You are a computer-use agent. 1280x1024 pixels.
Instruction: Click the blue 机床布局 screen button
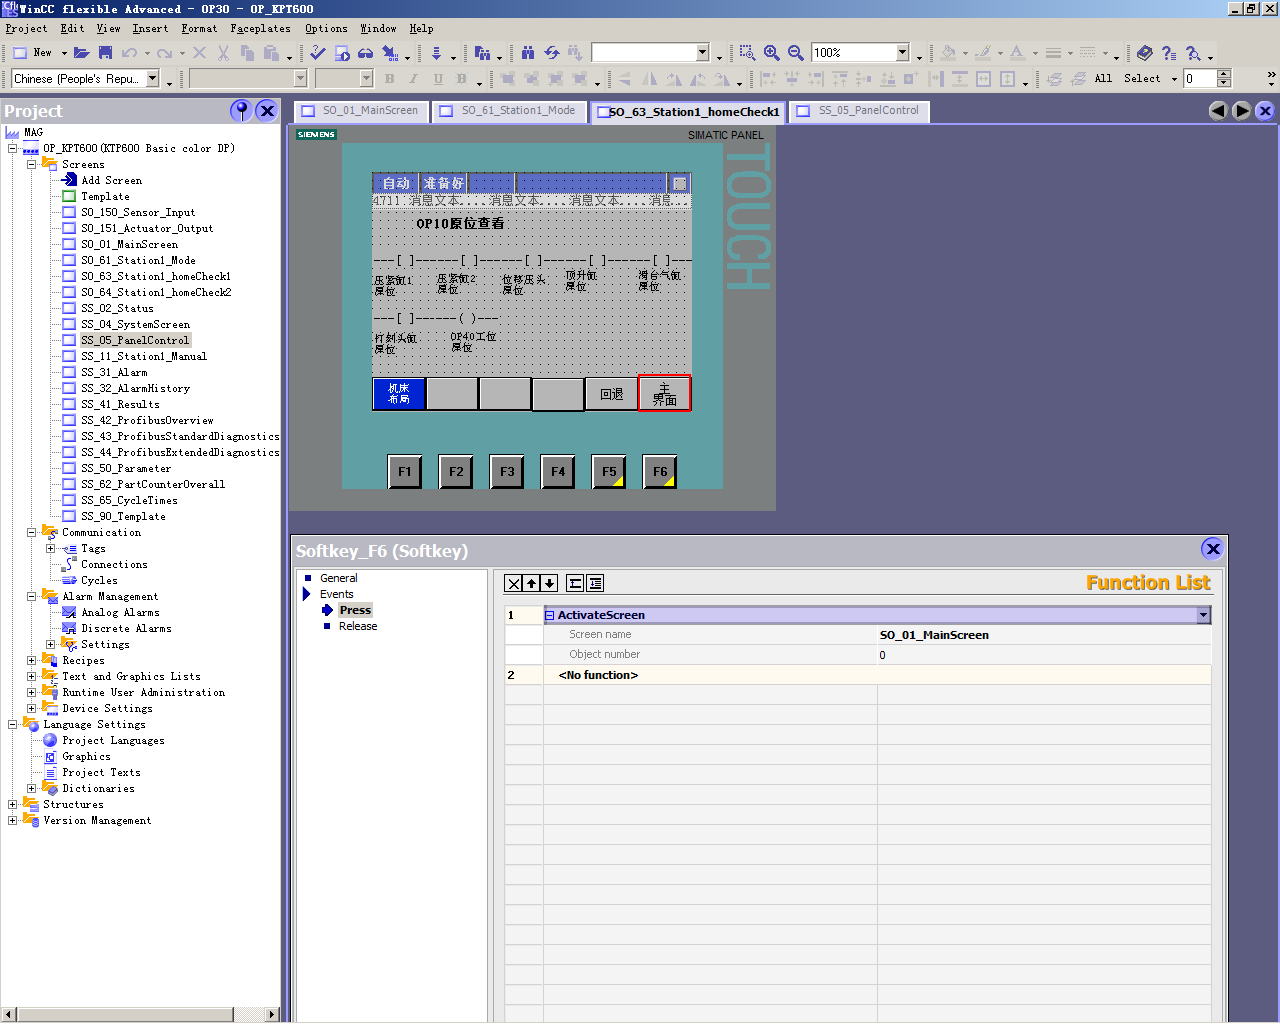coord(399,394)
